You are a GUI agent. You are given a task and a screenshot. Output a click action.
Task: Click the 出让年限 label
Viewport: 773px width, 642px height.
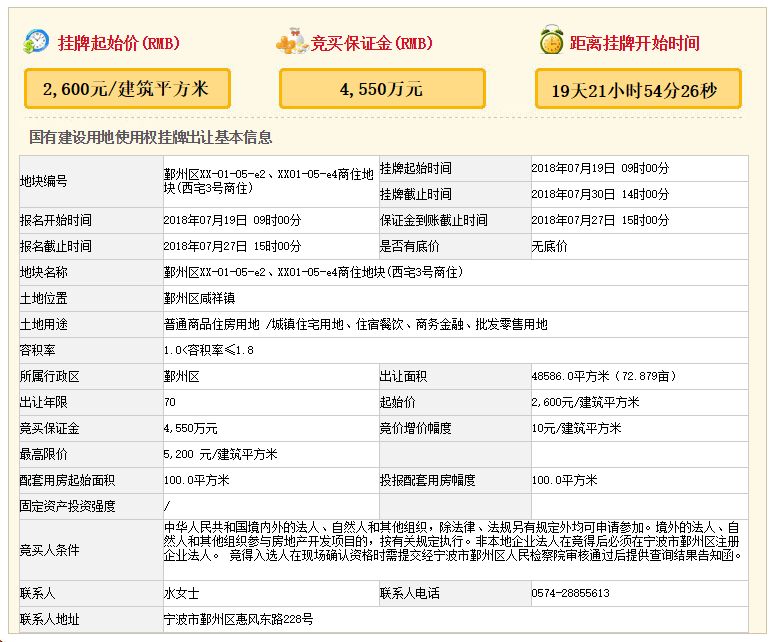(43, 403)
